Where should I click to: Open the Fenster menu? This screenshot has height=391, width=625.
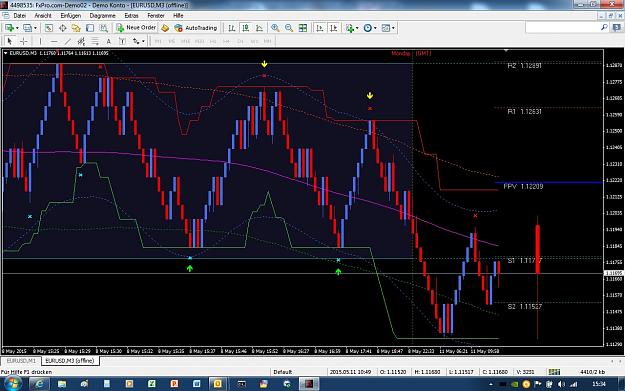(x=156, y=16)
